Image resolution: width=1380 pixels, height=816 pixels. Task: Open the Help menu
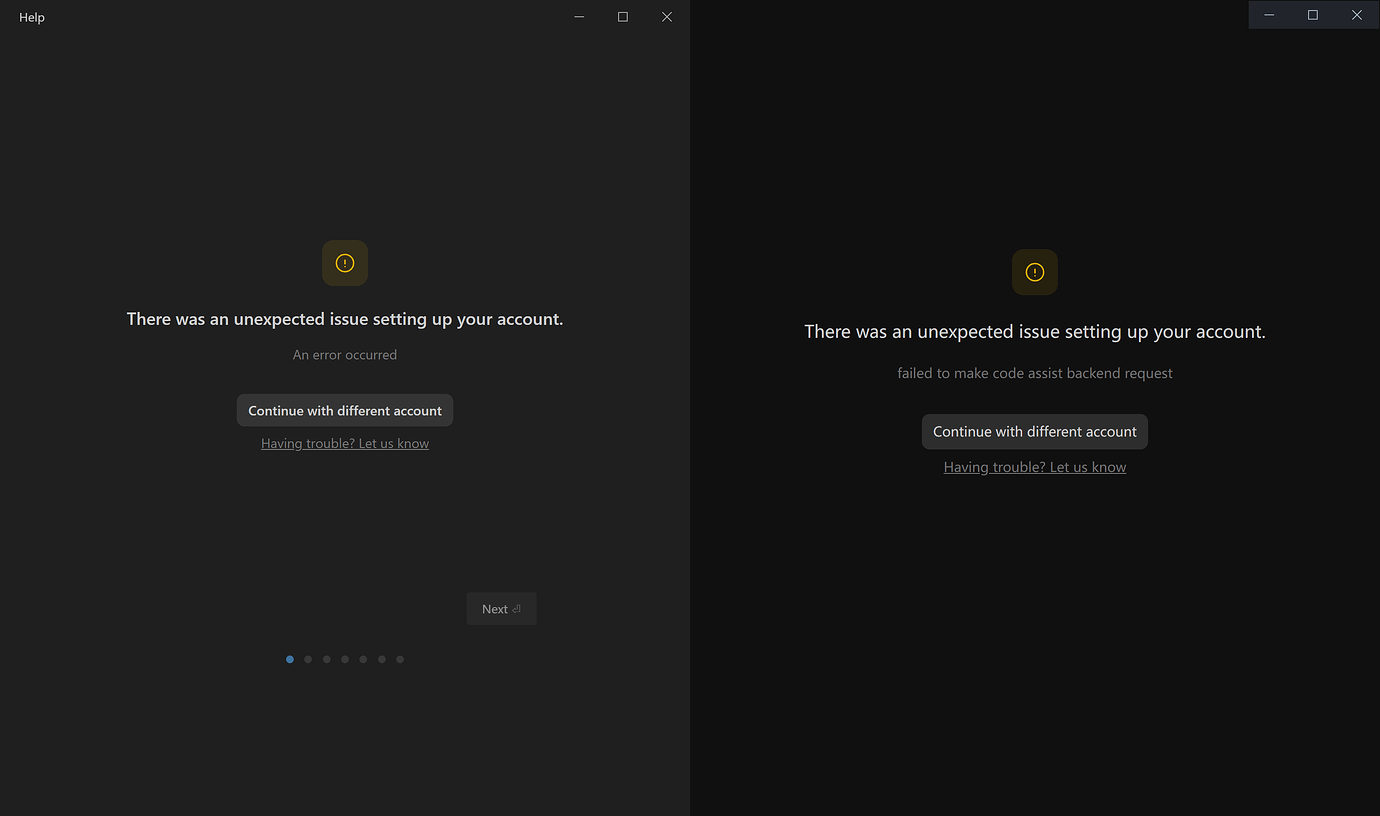[32, 17]
